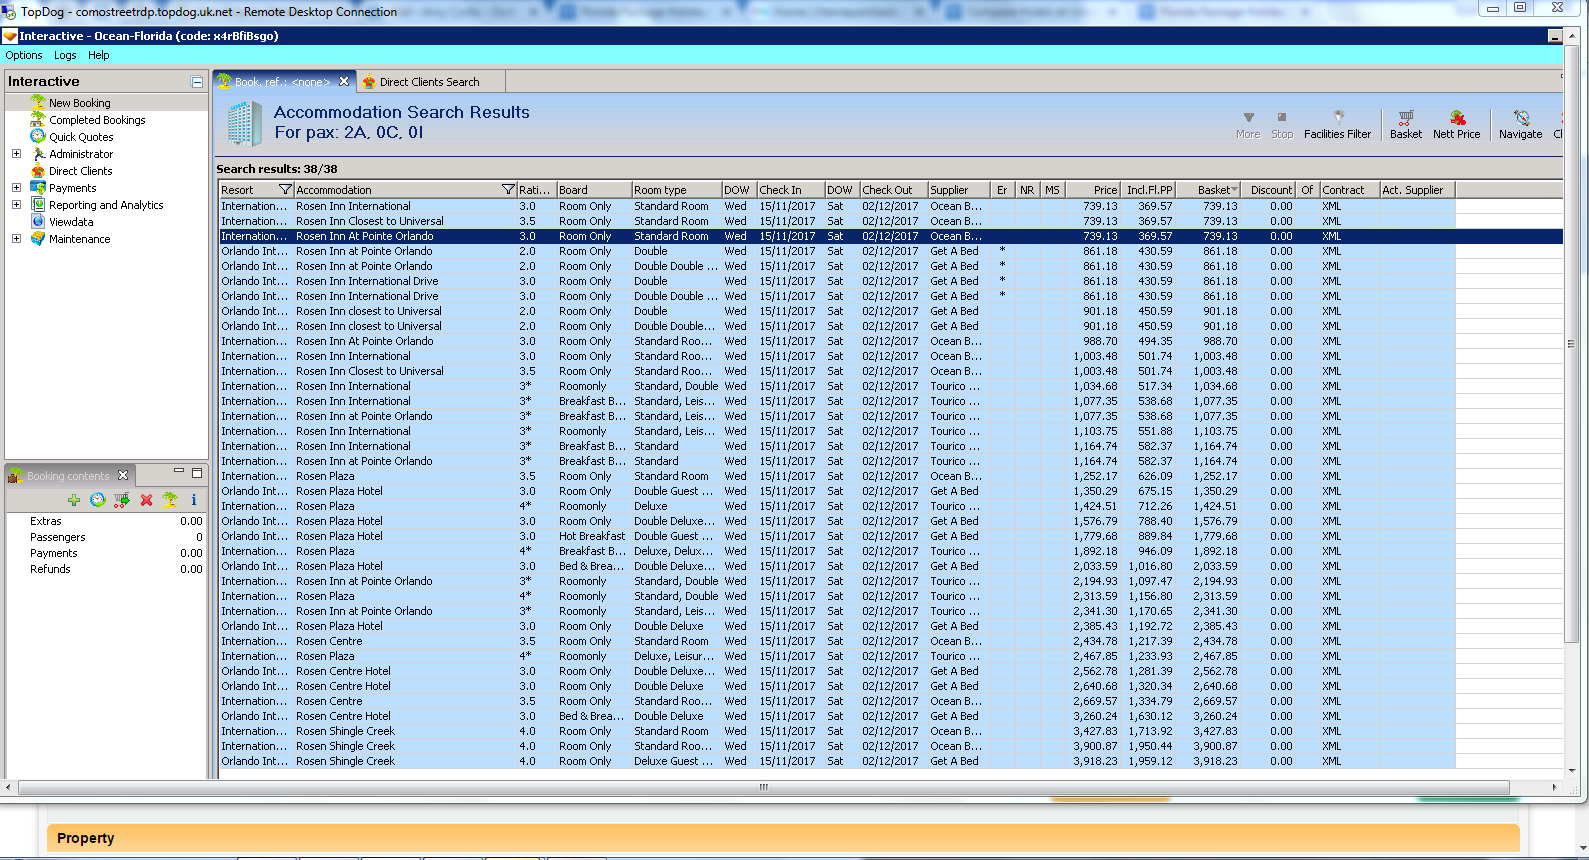Select Direct Clients in the Interactive tree

tap(81, 171)
